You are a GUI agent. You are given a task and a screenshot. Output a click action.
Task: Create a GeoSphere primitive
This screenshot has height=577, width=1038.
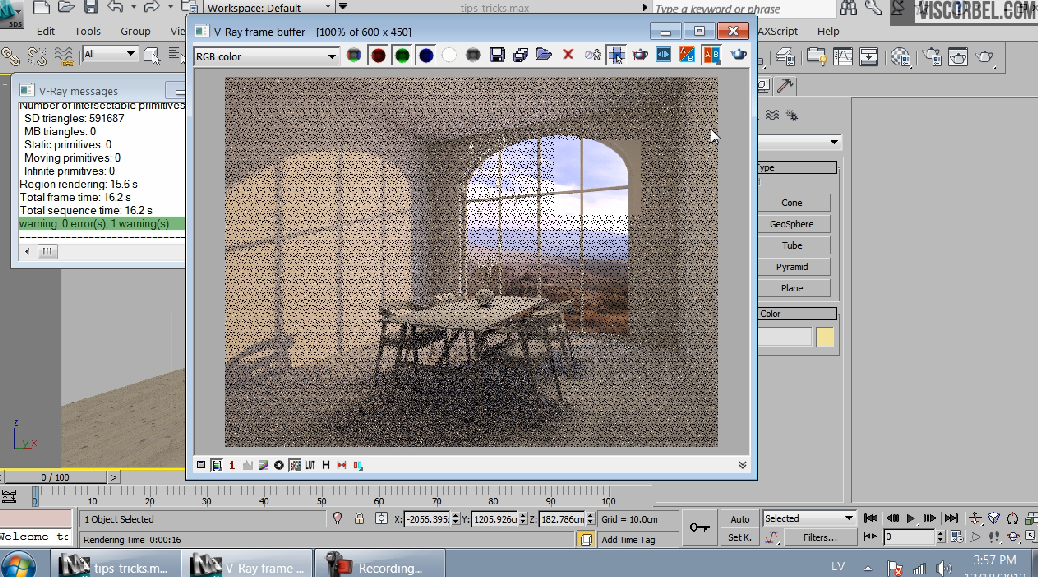(792, 224)
